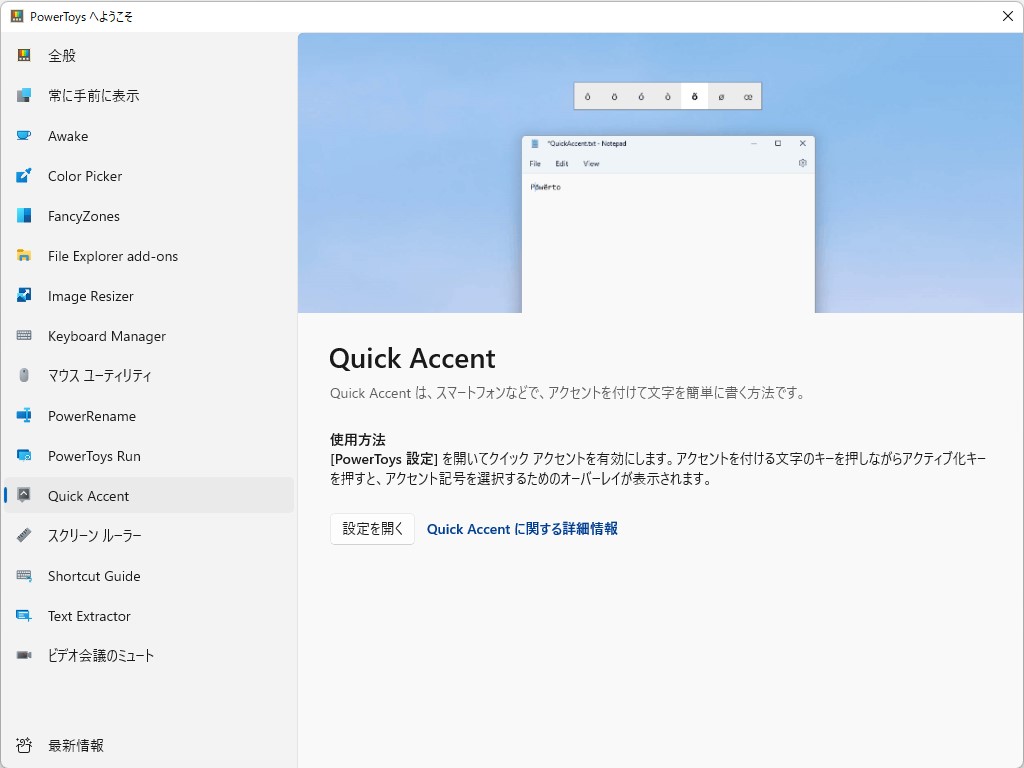This screenshot has width=1024, height=768.
Task: Select the File Explorer add-ons folder icon
Action: 26,256
